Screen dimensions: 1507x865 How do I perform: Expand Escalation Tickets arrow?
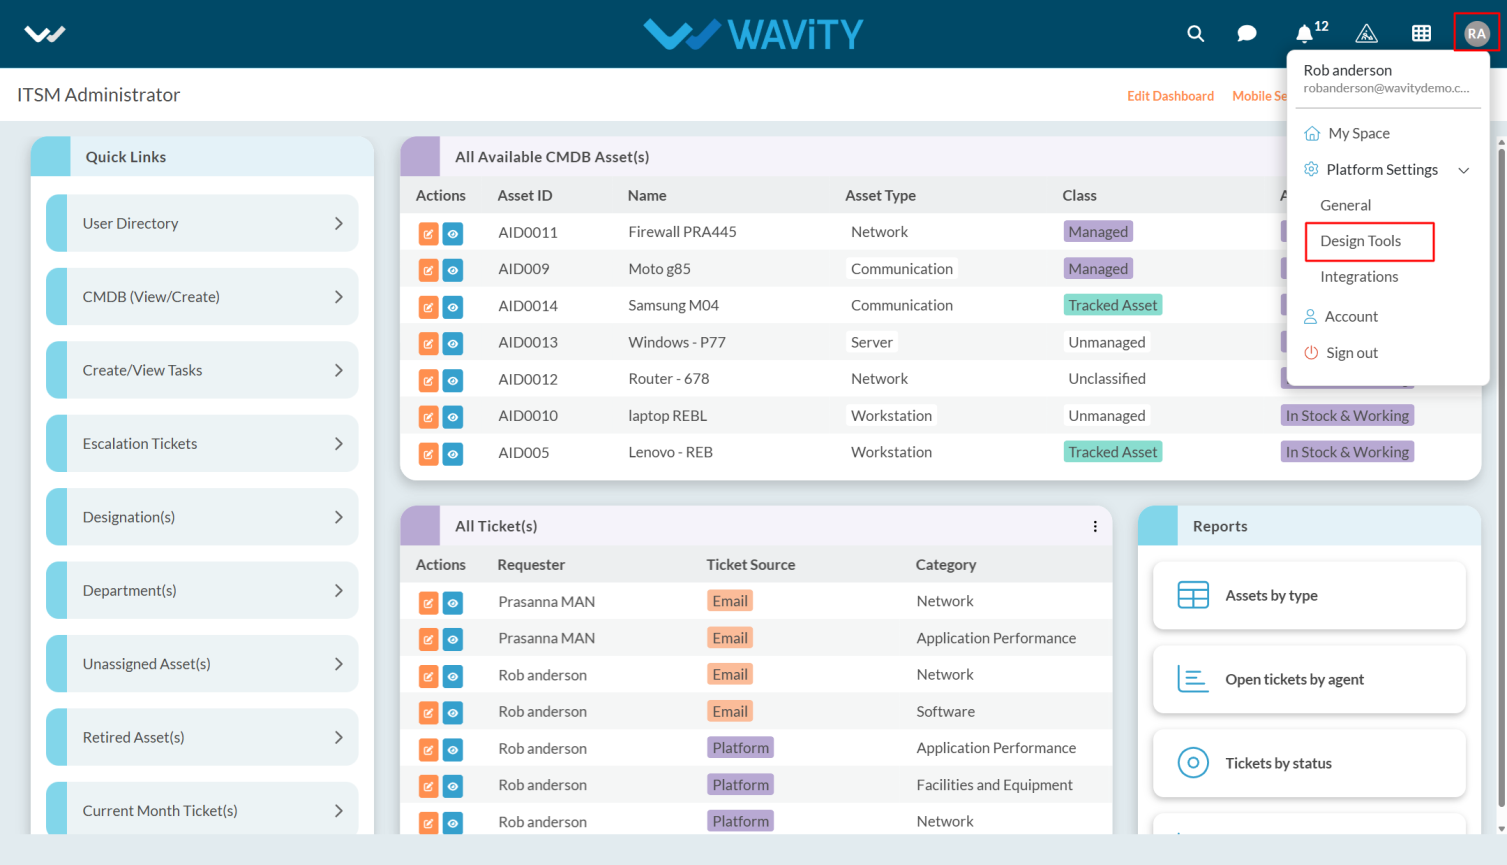click(338, 444)
